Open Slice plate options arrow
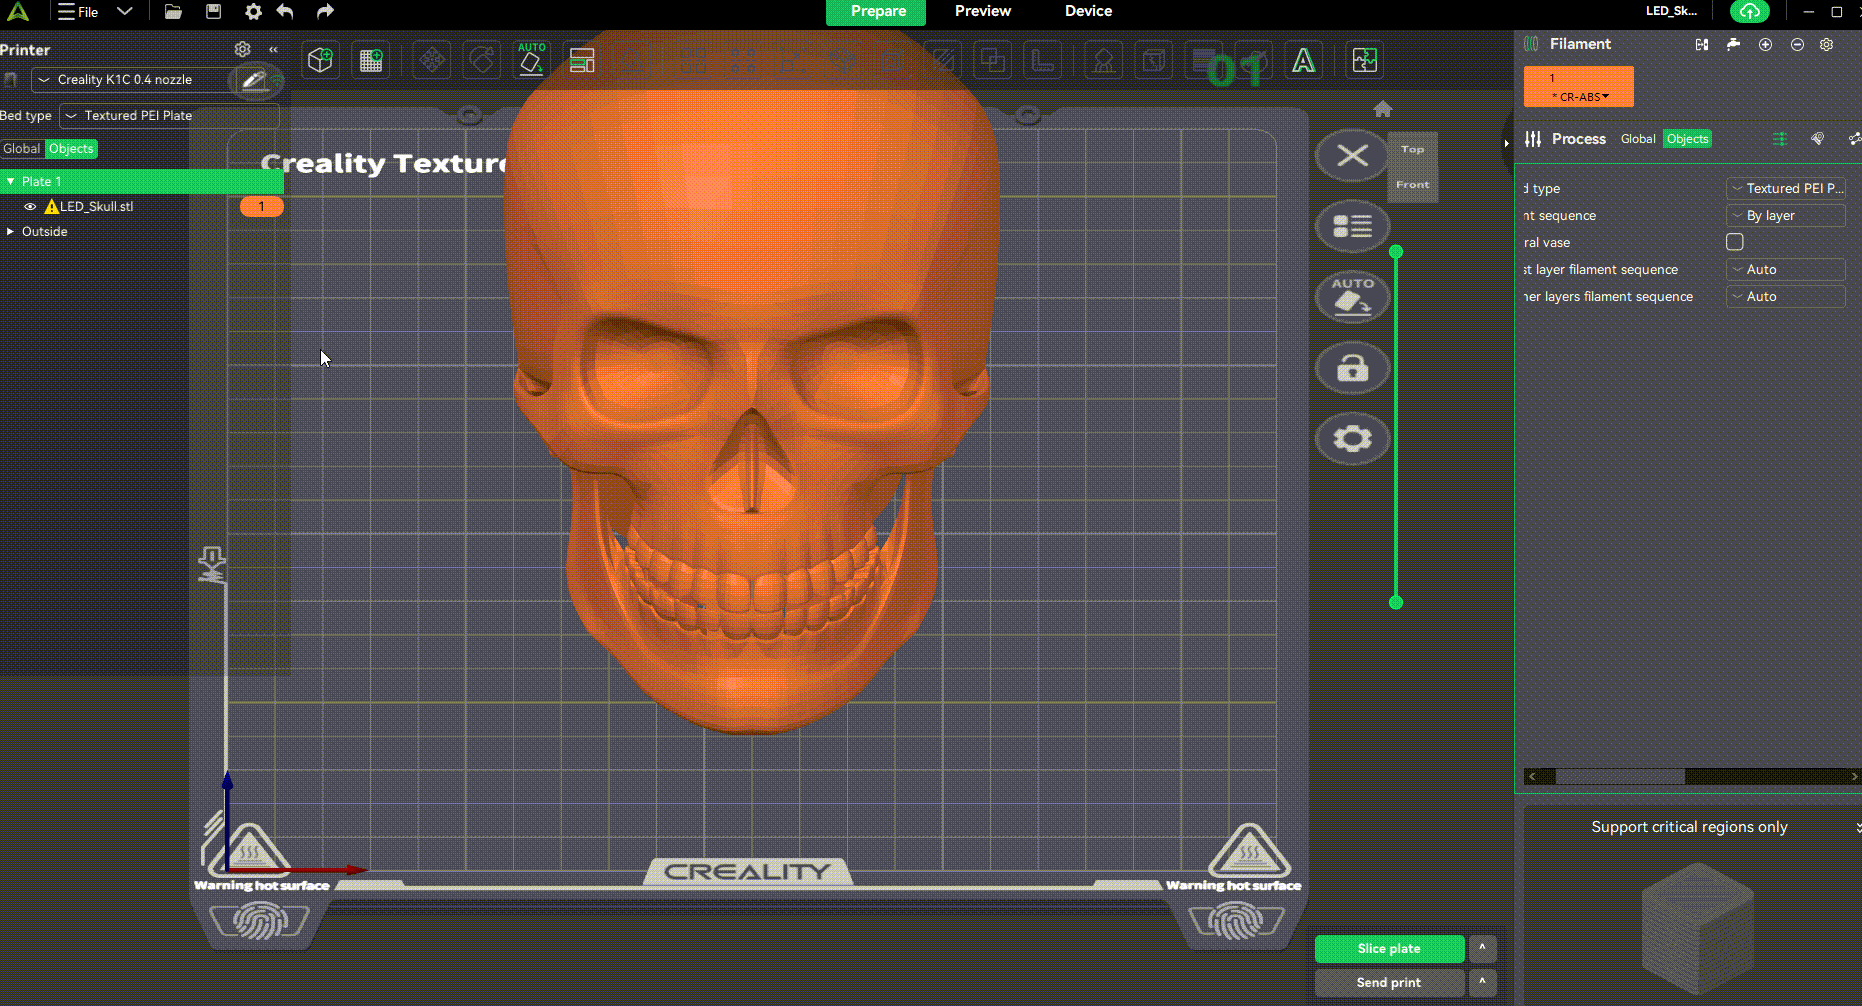 [x=1482, y=948]
